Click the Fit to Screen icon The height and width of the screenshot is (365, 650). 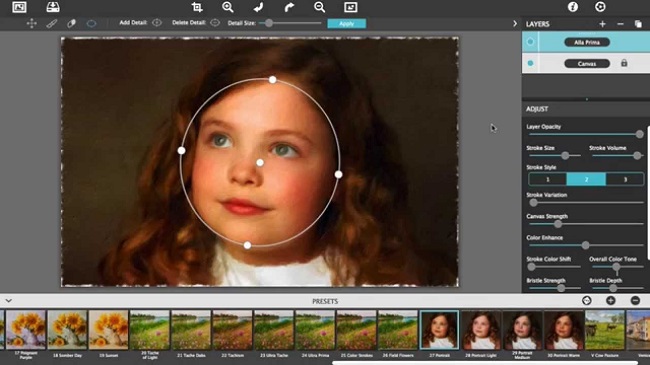pyautogui.click(x=350, y=7)
